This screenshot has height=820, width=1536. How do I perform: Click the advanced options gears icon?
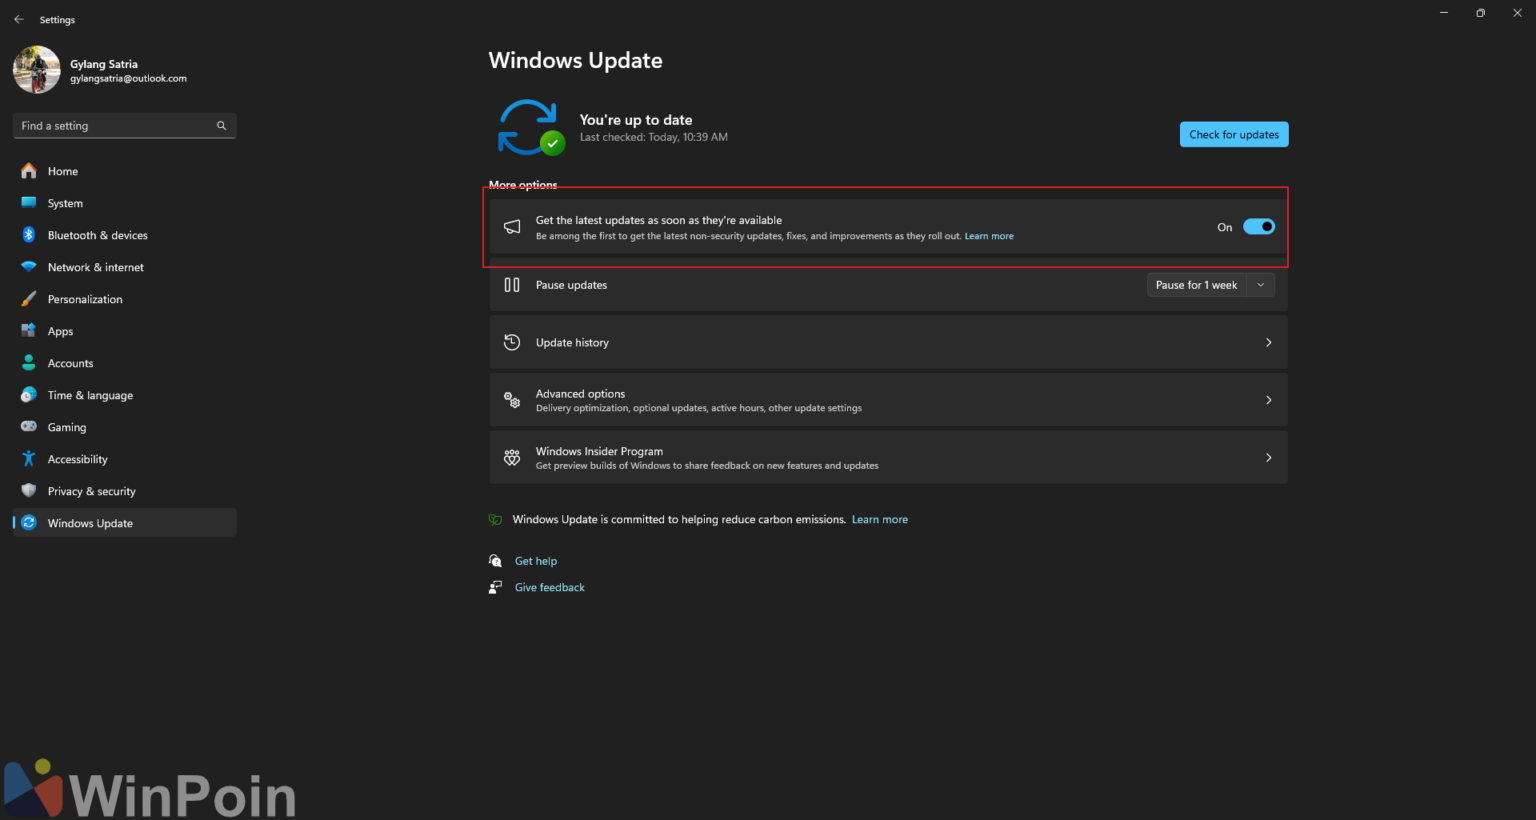[x=512, y=400]
